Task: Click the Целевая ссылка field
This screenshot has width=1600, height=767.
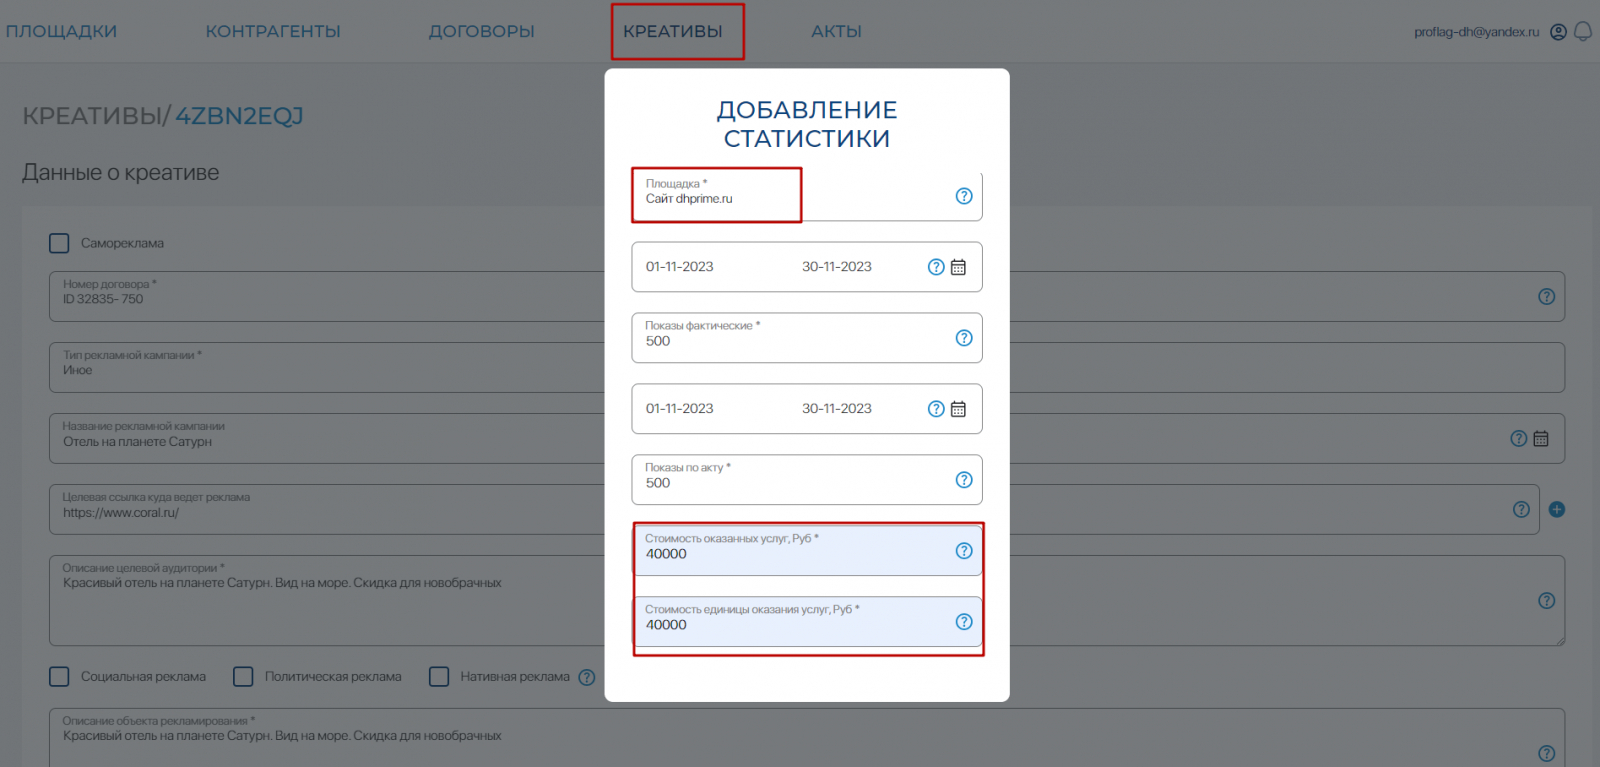Action: (794, 510)
